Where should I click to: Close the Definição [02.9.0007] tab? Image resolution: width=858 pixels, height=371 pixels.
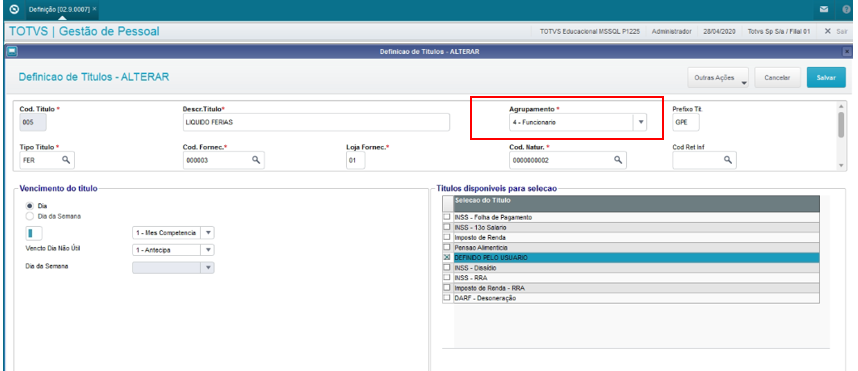coord(94,9)
